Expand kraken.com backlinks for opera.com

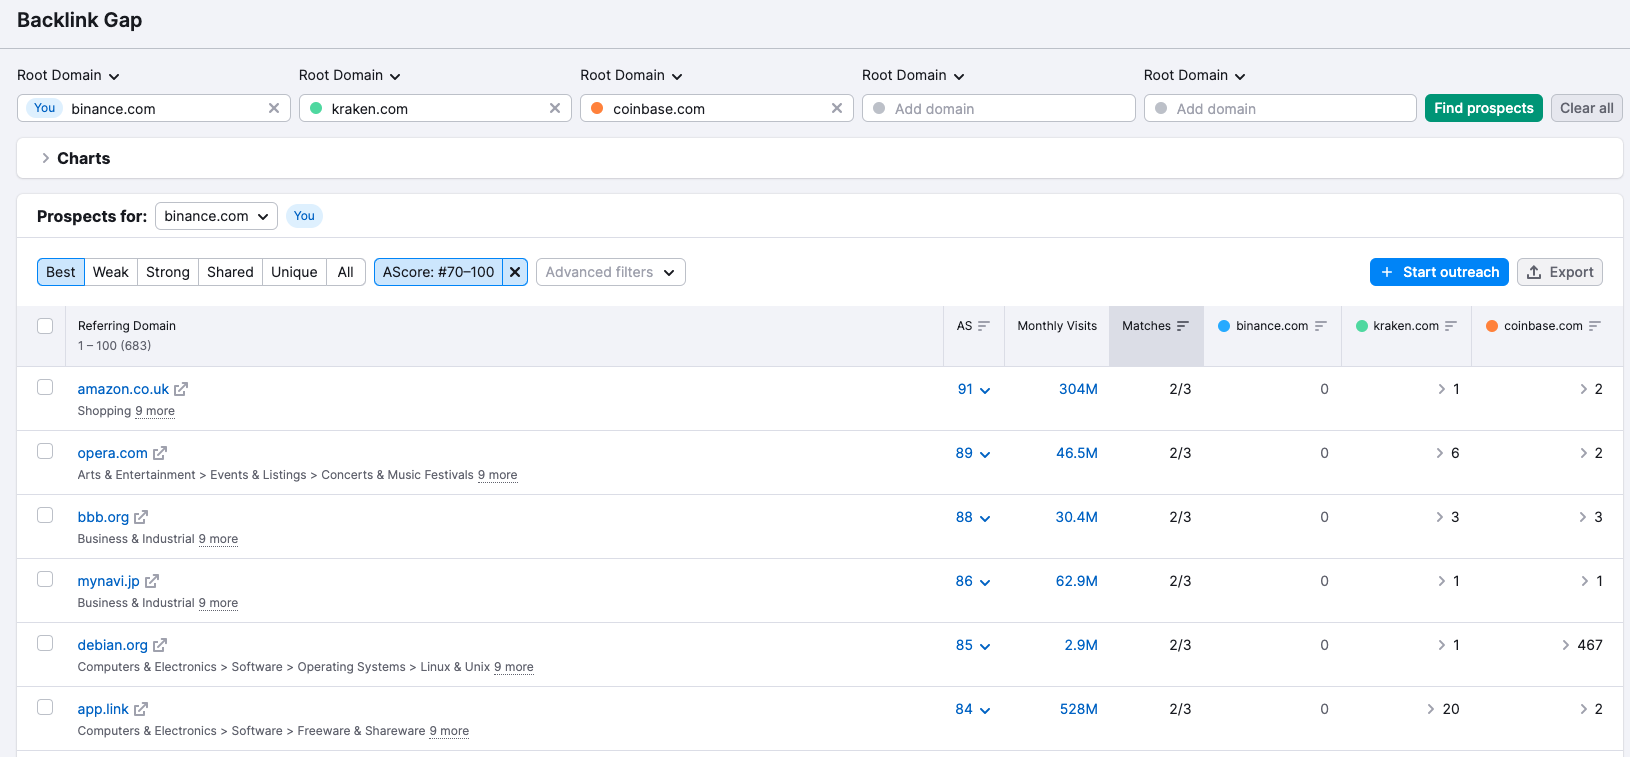1441,453
